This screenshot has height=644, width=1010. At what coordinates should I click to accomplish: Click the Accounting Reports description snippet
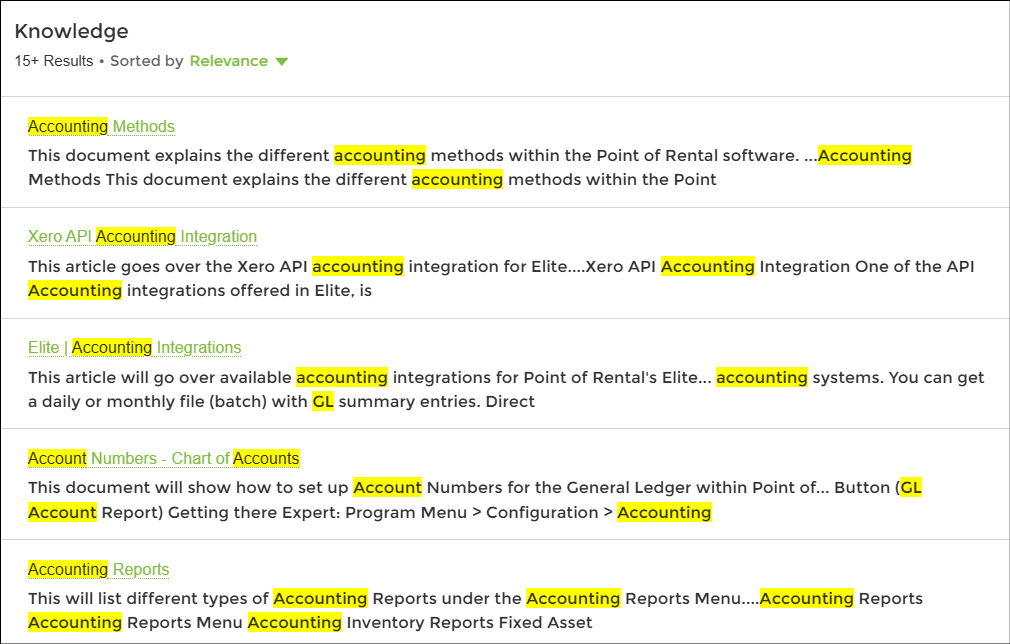click(475, 610)
